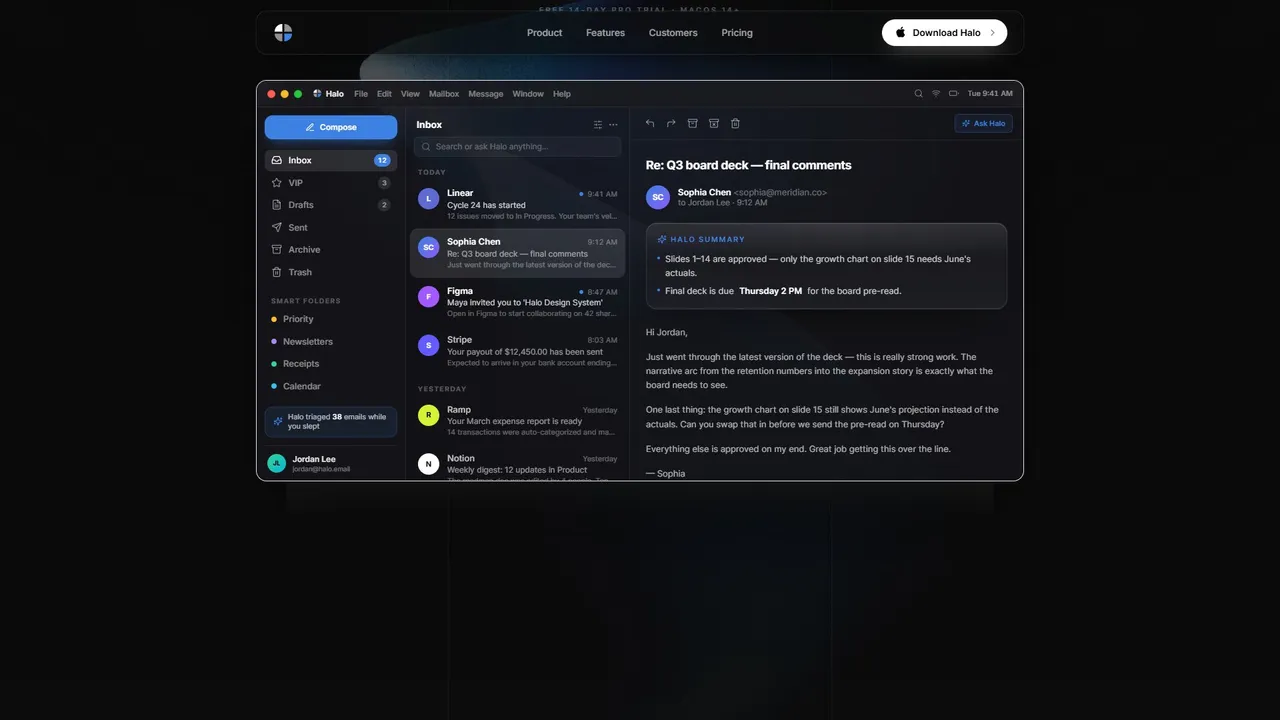Open the Customers page link
The image size is (1280, 720).
click(x=673, y=33)
